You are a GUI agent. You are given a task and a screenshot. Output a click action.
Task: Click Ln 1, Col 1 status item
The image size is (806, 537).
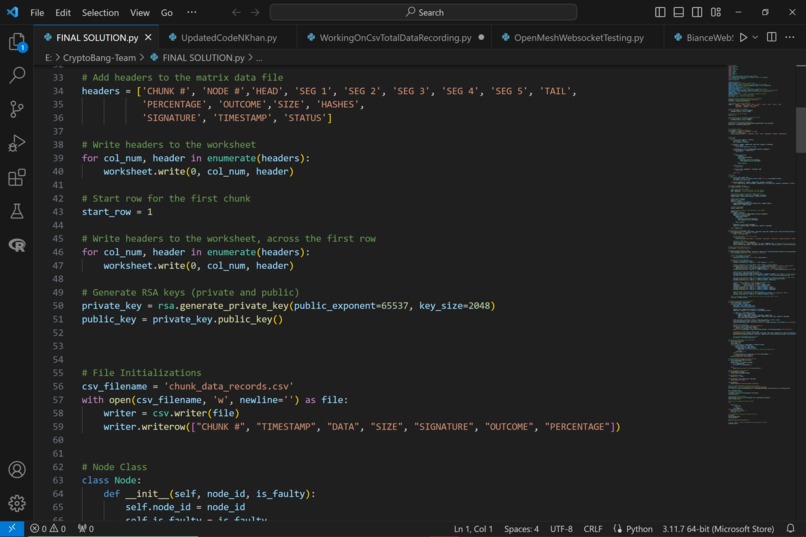pos(473,528)
